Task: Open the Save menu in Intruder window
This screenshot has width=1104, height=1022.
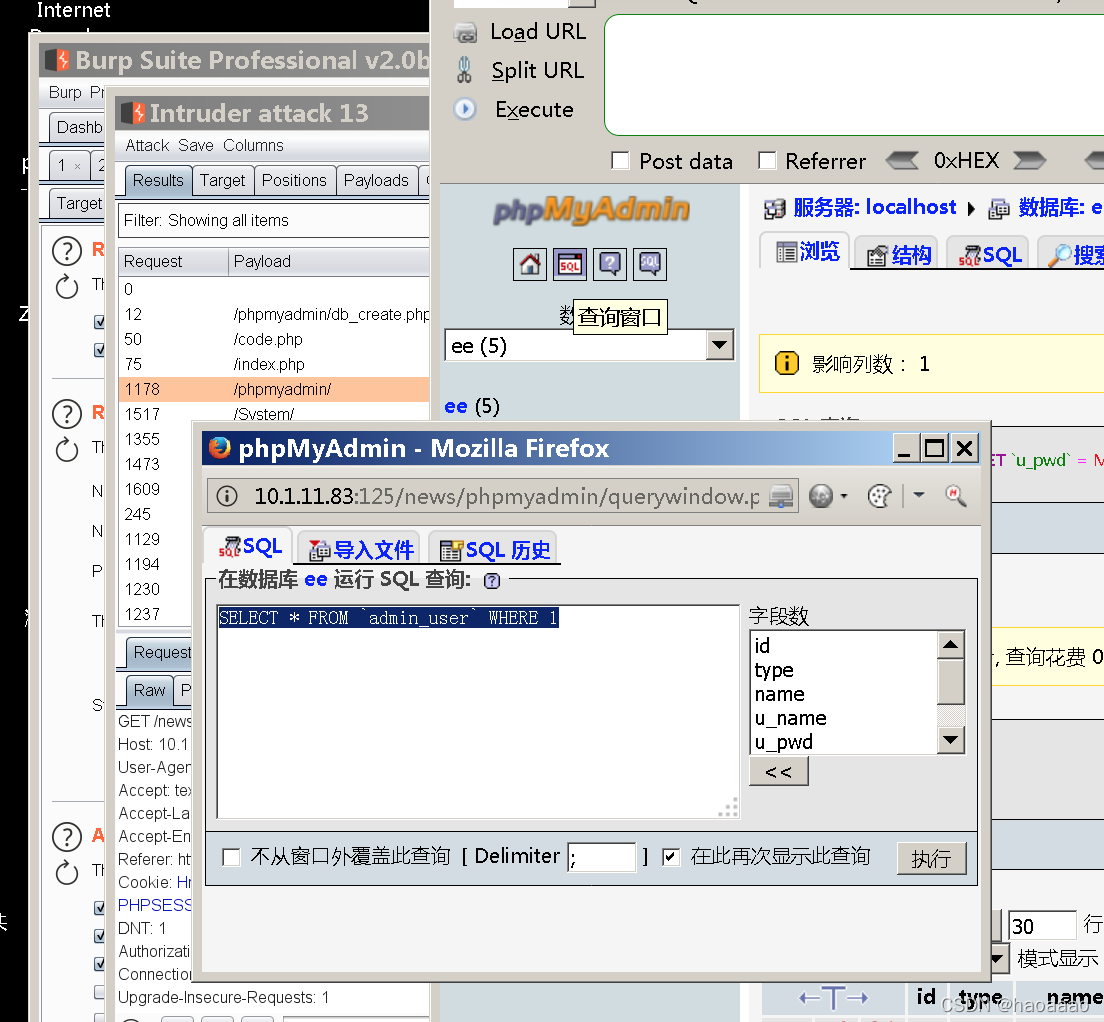Action: [196, 146]
